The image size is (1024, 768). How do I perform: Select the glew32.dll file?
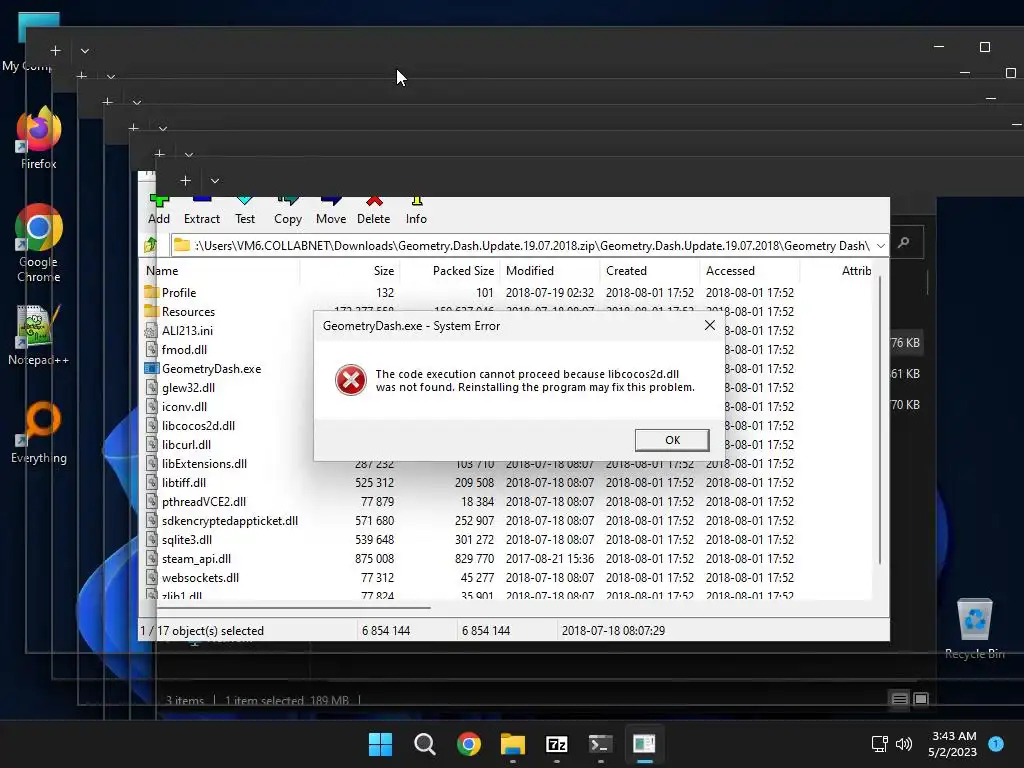pyautogui.click(x=188, y=387)
